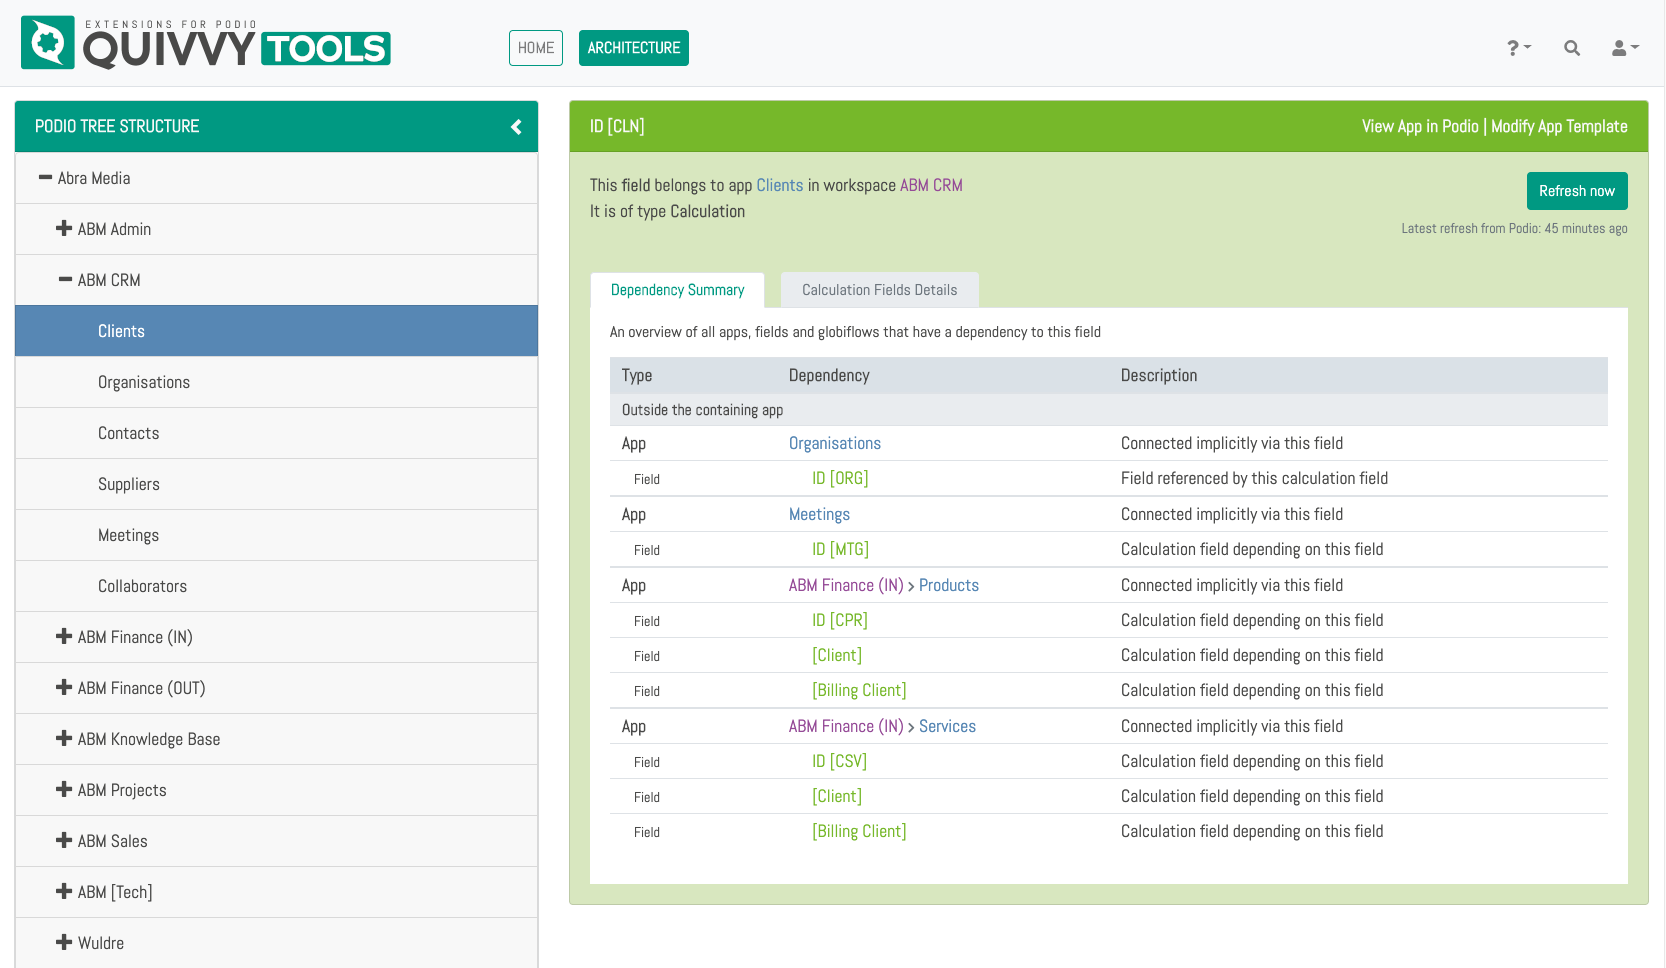Viewport: 1666px width, 968px height.
Task: Open View App in Podio link
Action: (1420, 127)
